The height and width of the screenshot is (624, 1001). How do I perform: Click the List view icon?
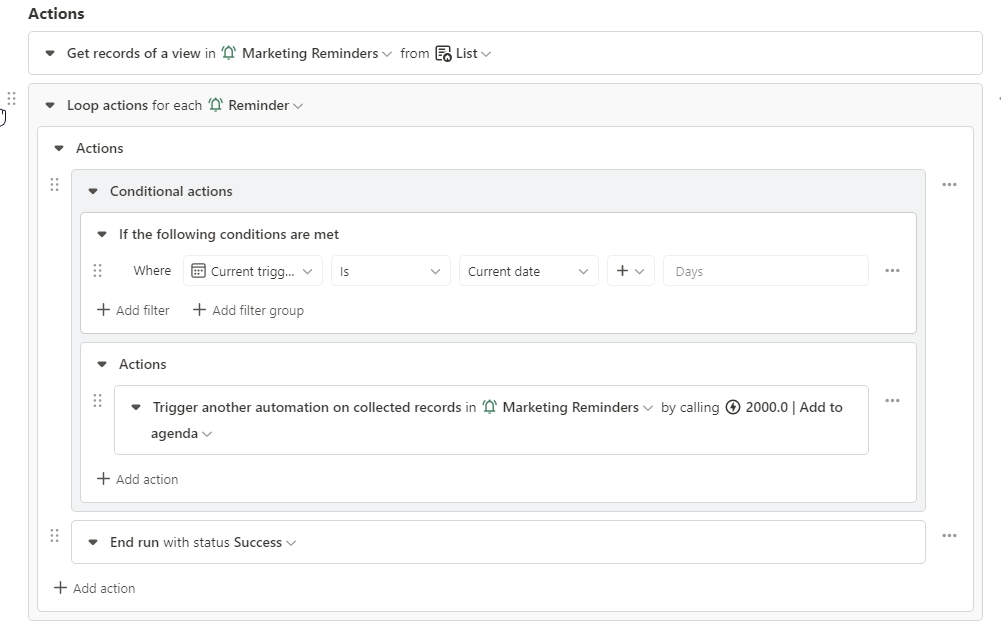(443, 54)
